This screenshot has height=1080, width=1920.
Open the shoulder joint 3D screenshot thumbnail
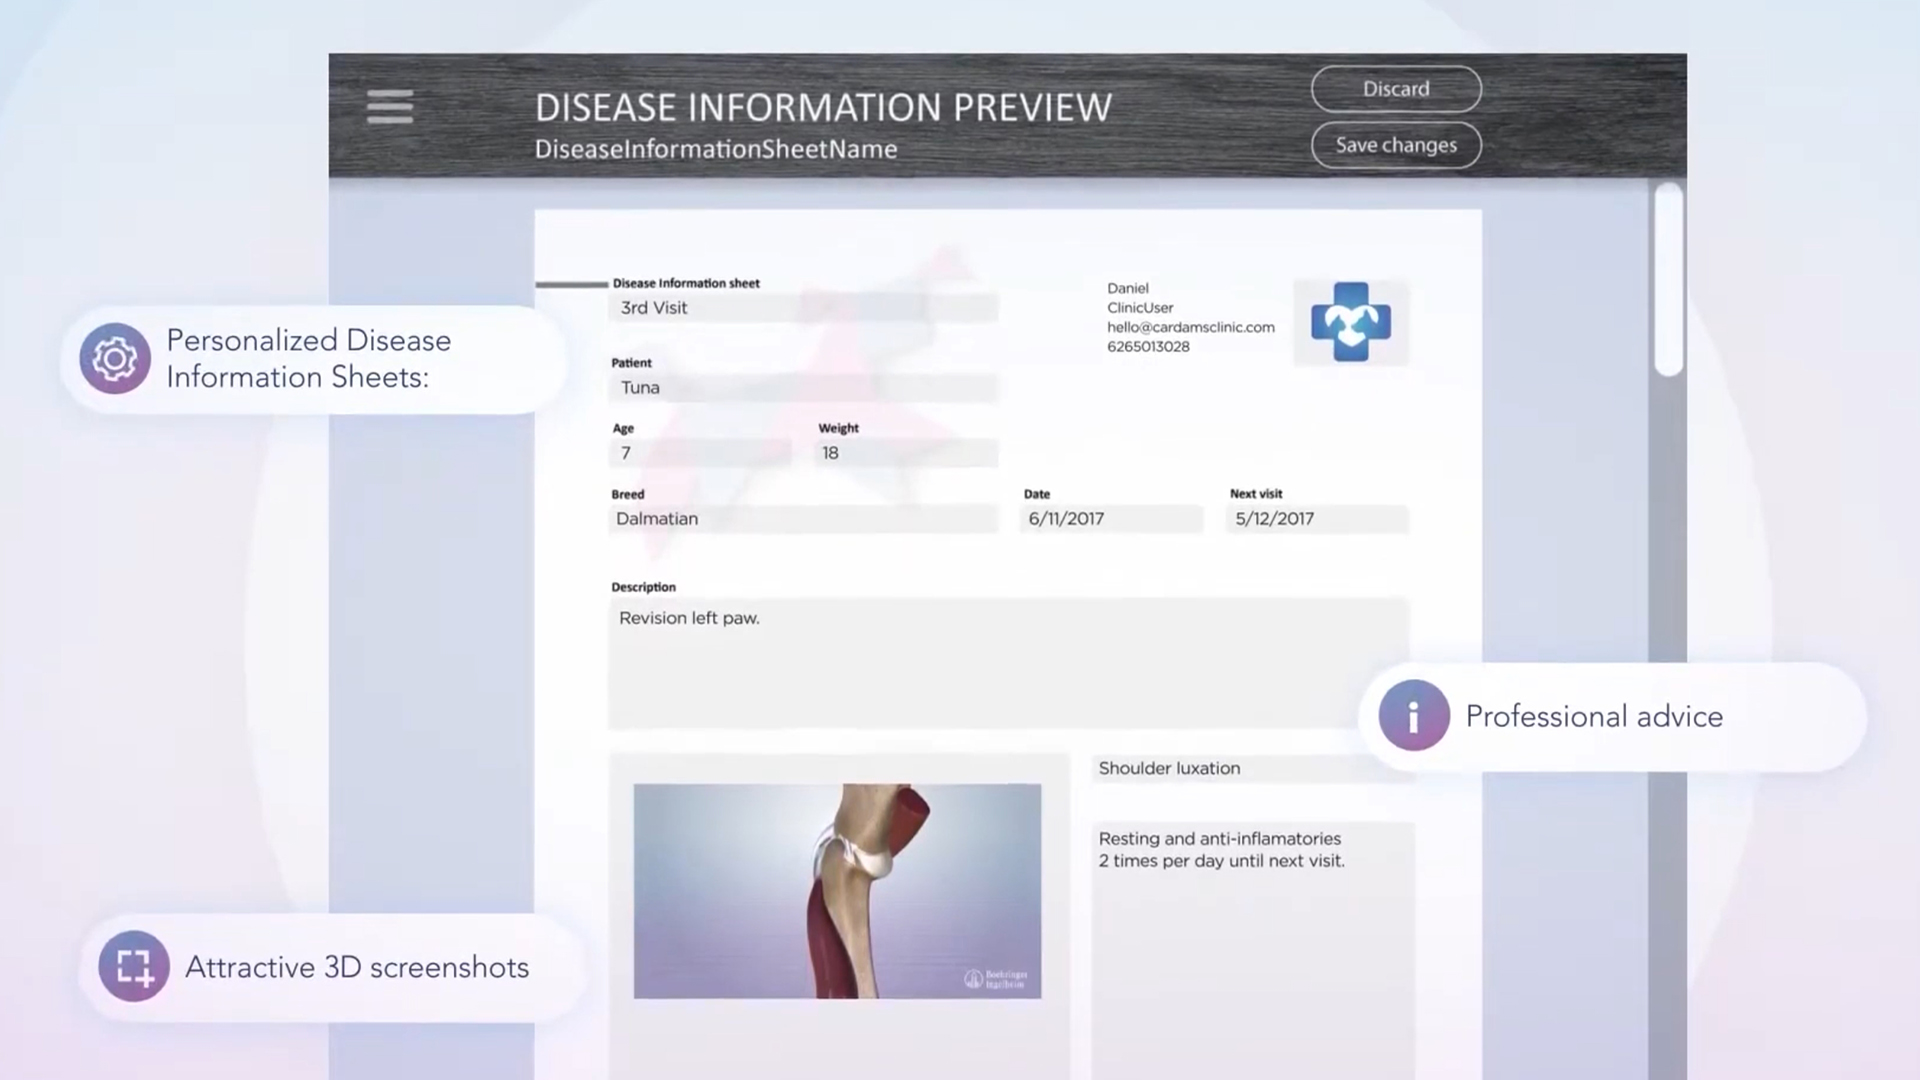click(x=836, y=890)
